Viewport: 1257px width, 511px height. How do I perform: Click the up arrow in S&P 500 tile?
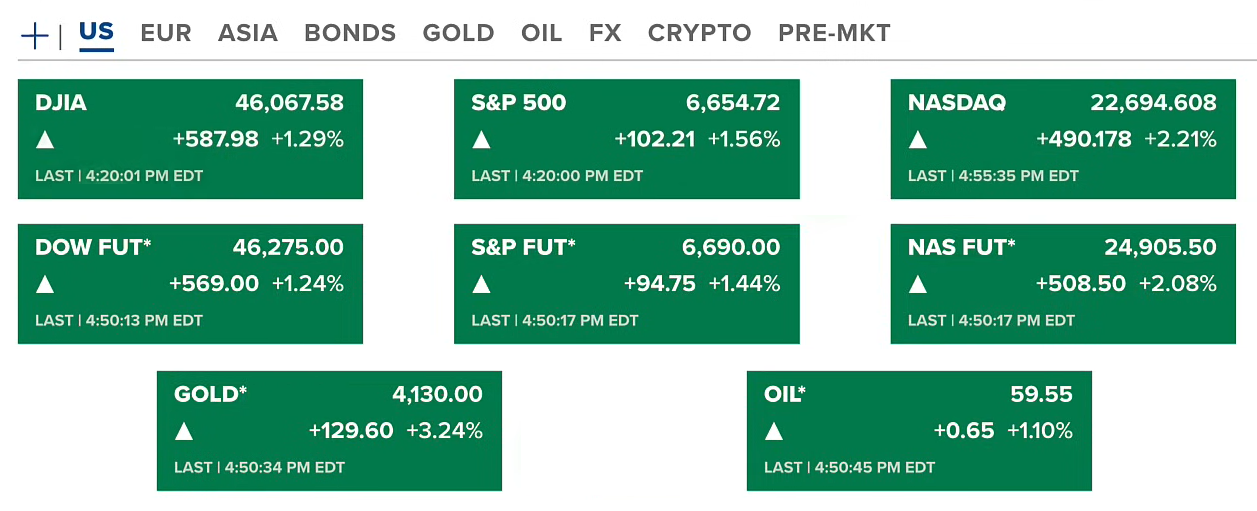point(481,140)
